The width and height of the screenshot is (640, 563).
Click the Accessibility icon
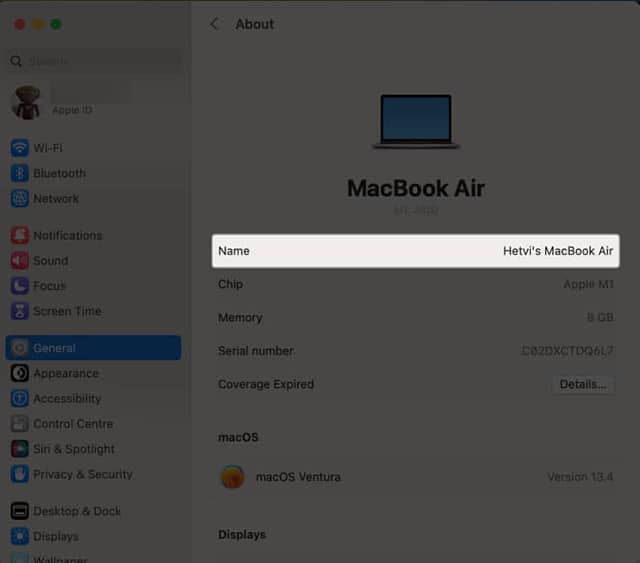tap(20, 398)
